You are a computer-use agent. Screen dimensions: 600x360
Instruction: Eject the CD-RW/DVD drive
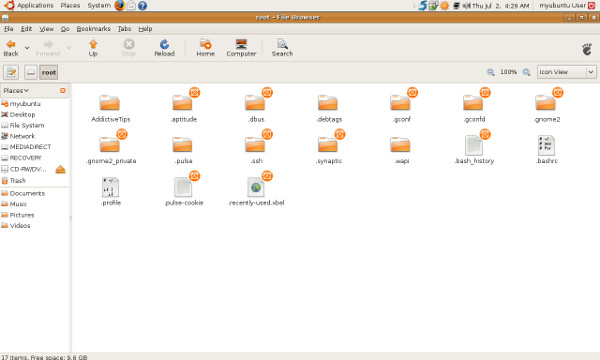60,169
